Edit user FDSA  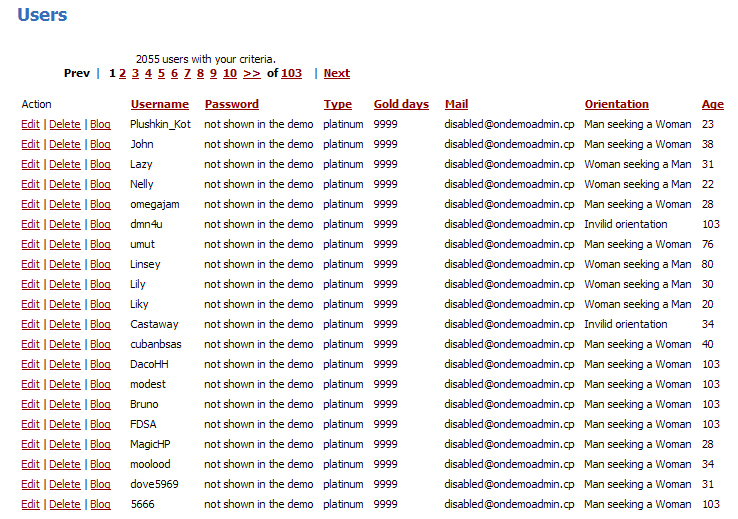(30, 424)
